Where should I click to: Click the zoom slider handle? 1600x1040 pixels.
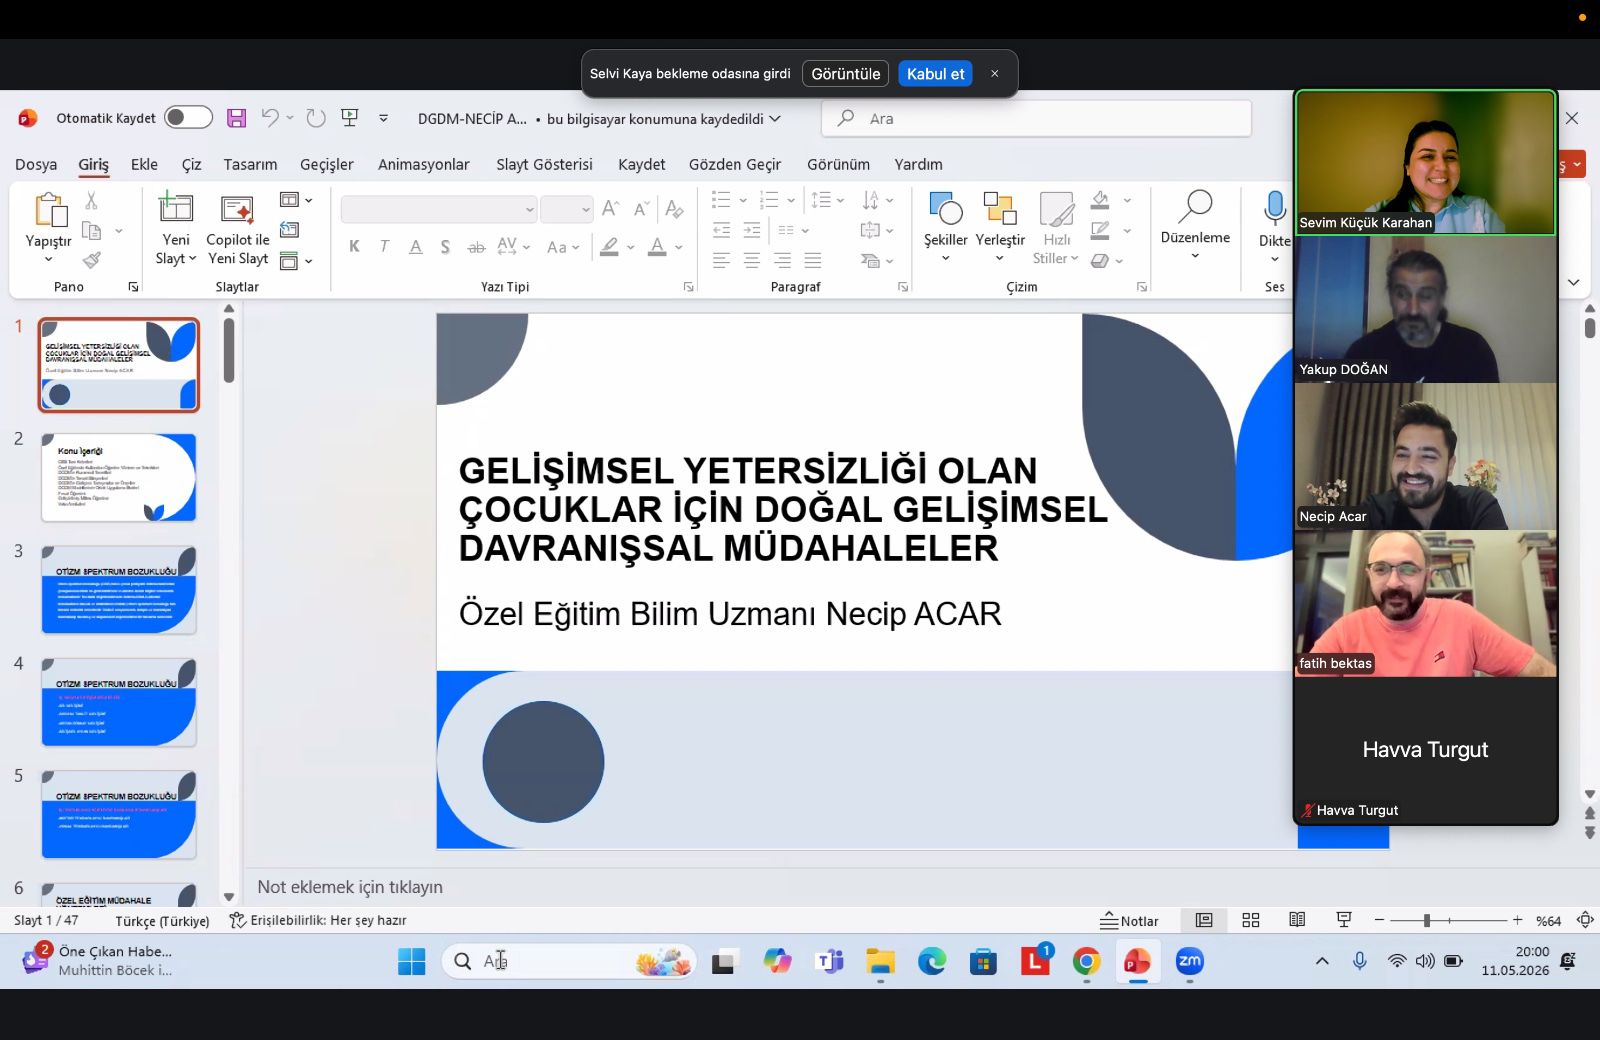click(x=1427, y=920)
